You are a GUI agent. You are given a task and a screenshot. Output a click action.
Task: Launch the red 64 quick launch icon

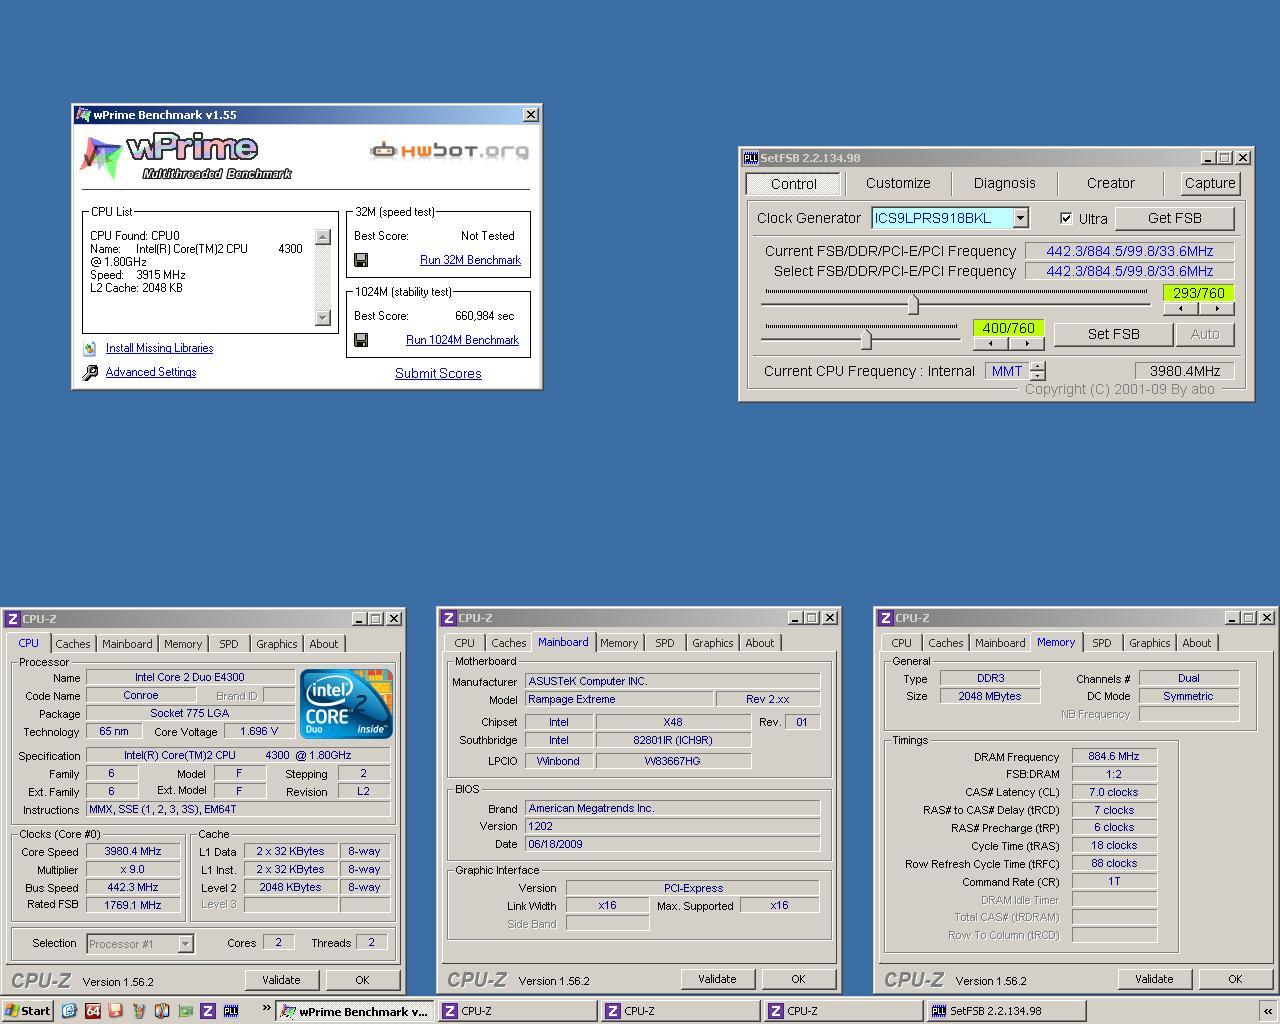[x=93, y=1011]
